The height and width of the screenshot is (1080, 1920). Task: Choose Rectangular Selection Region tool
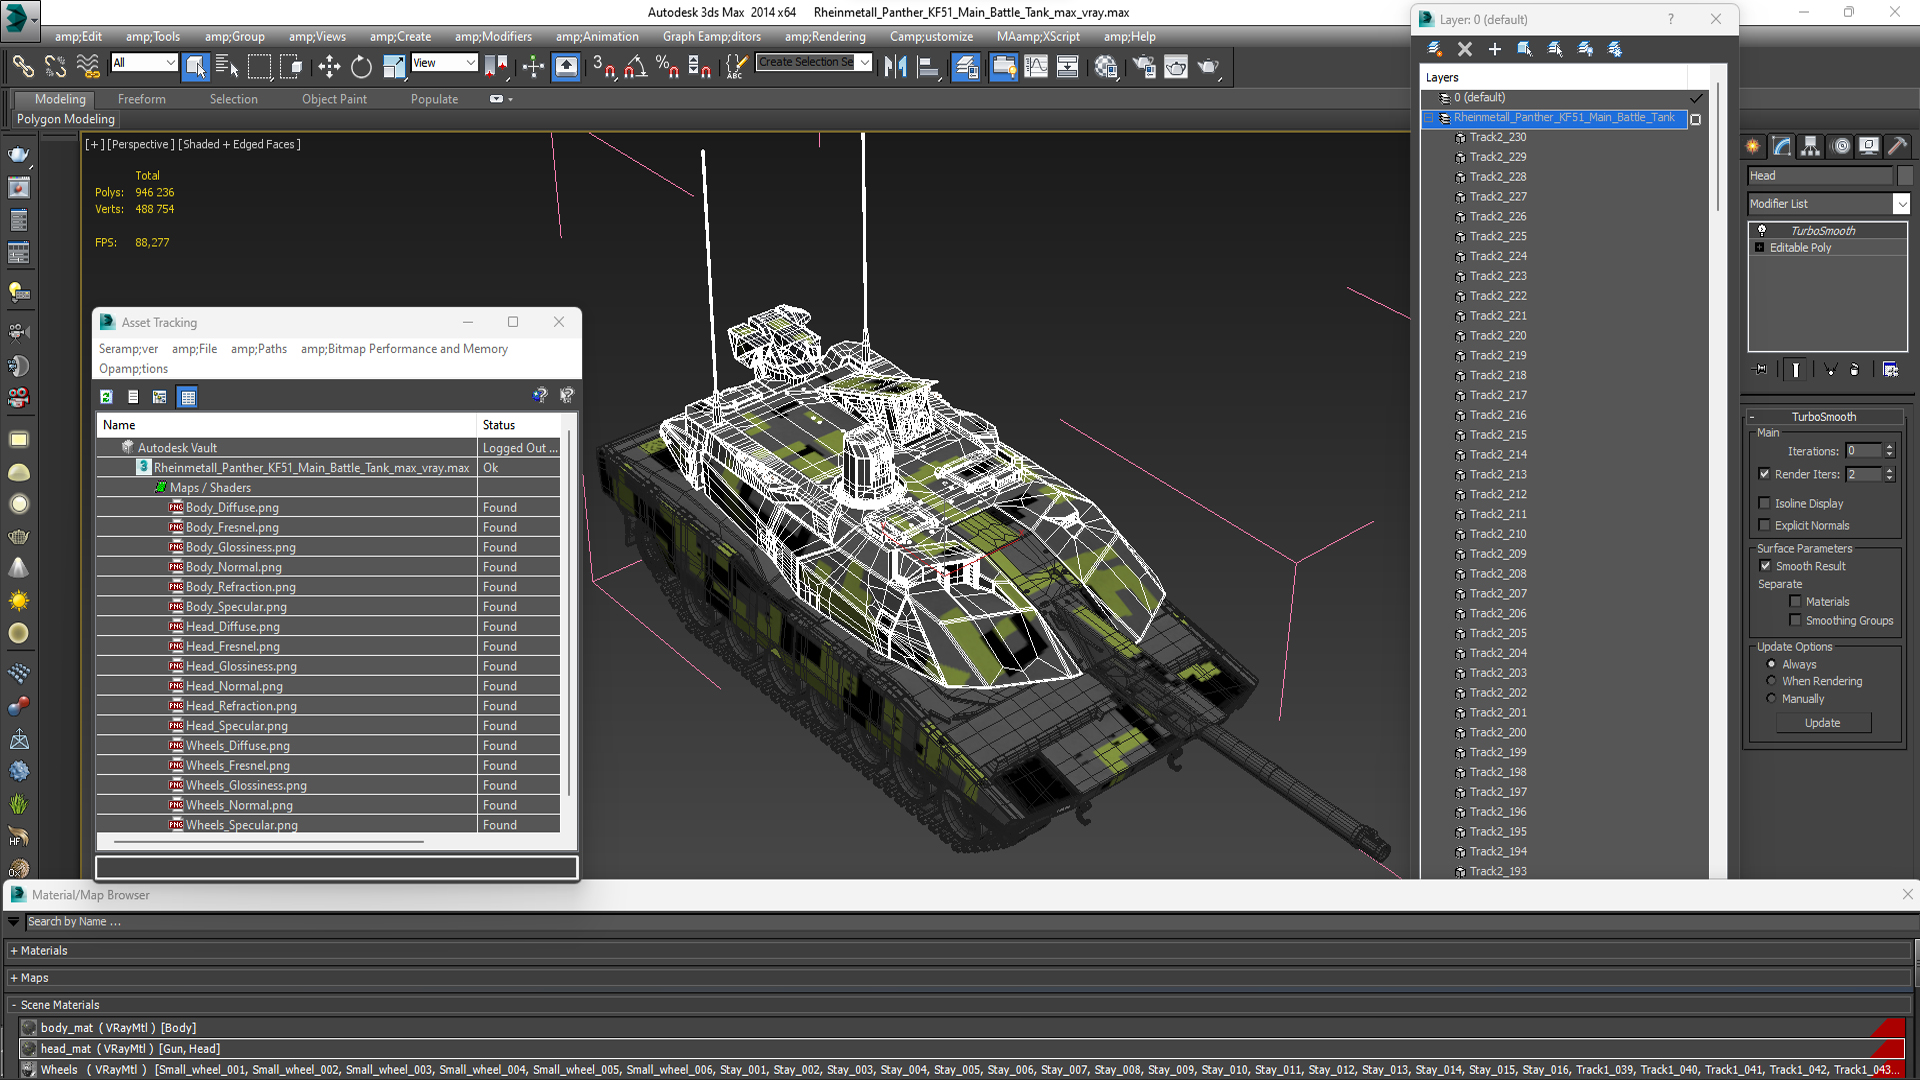pyautogui.click(x=259, y=66)
